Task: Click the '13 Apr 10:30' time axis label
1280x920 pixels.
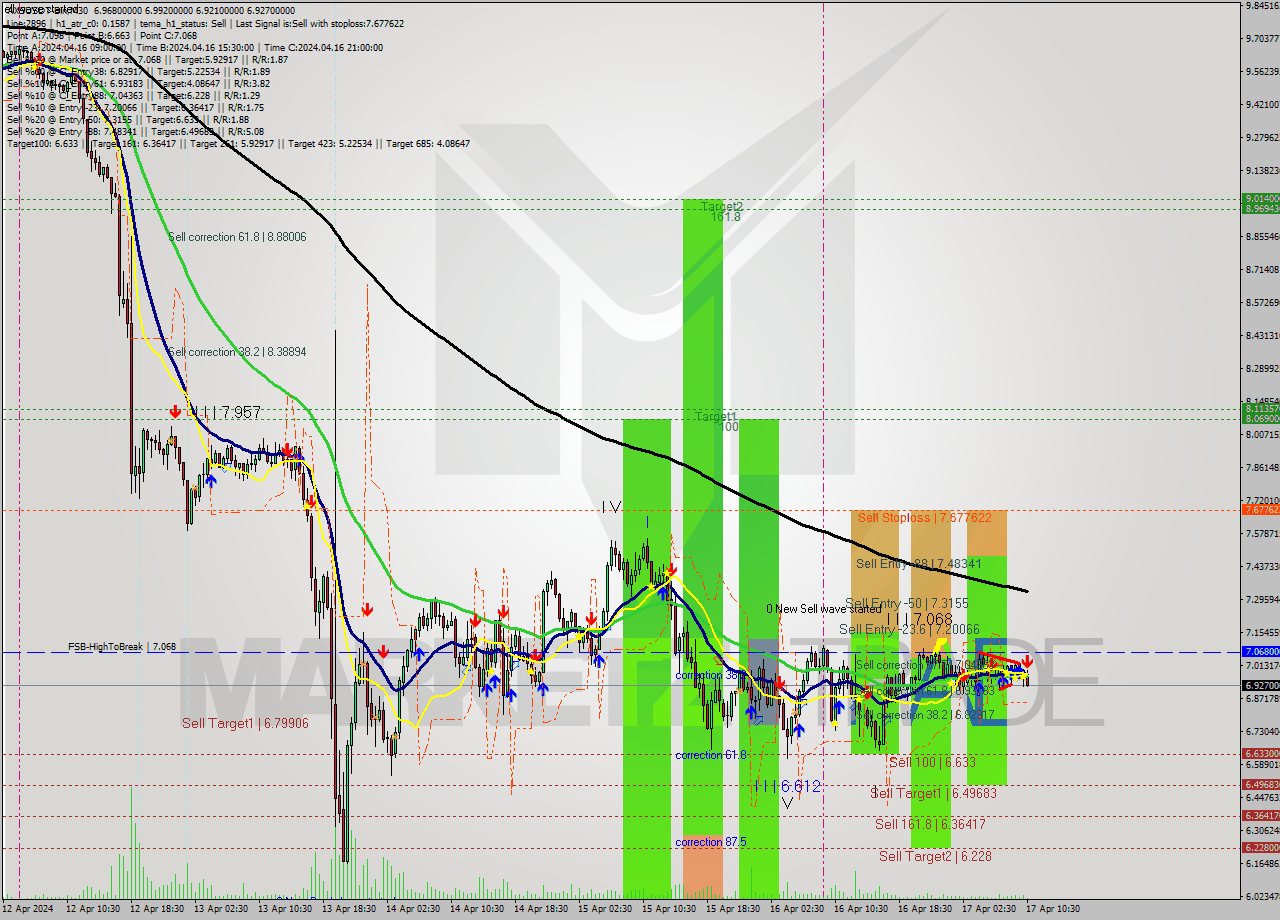Action: 285,909
